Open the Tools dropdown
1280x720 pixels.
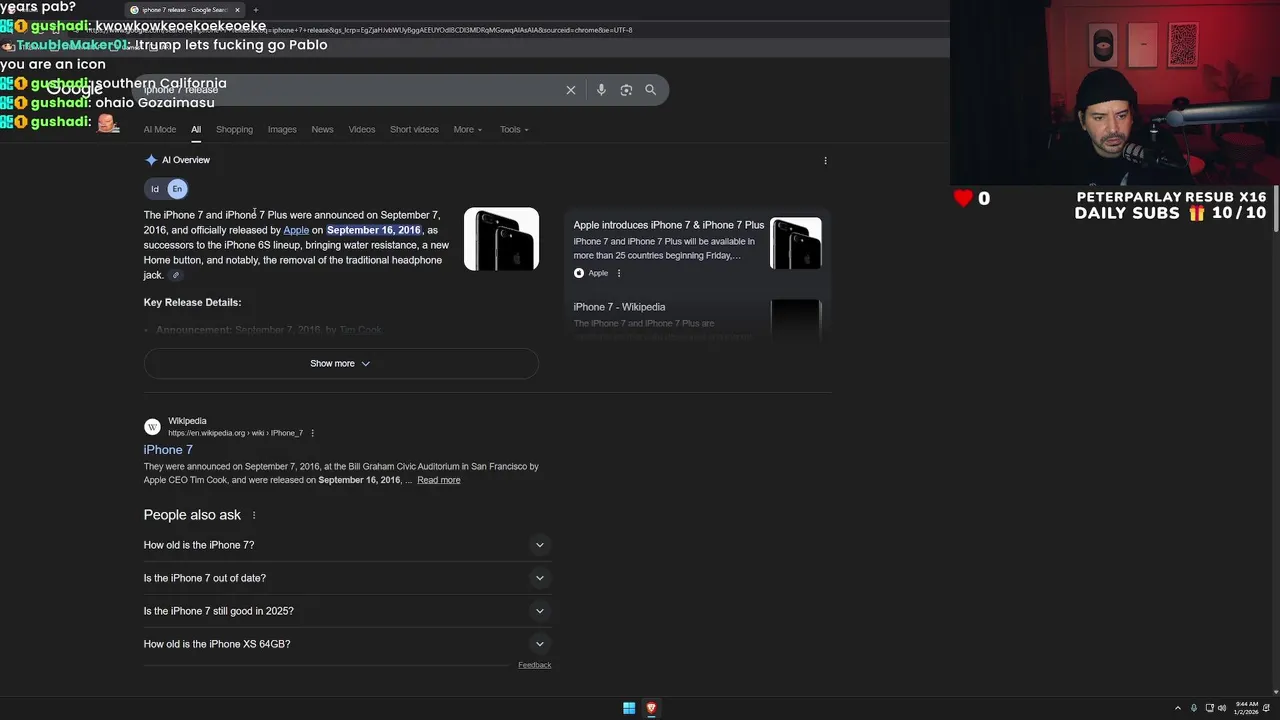click(x=514, y=129)
